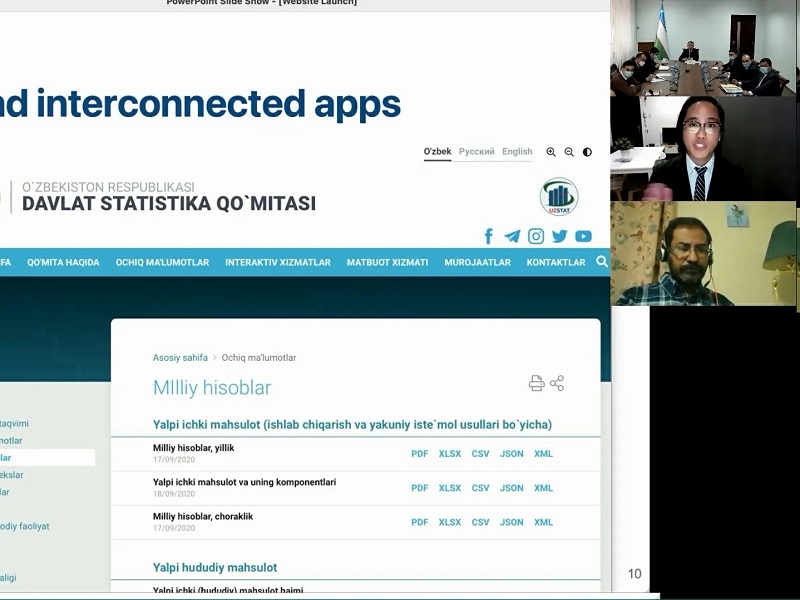Download Milliy hisoblar, yillik as PDF
Screen dimensions: 800x600
click(419, 454)
